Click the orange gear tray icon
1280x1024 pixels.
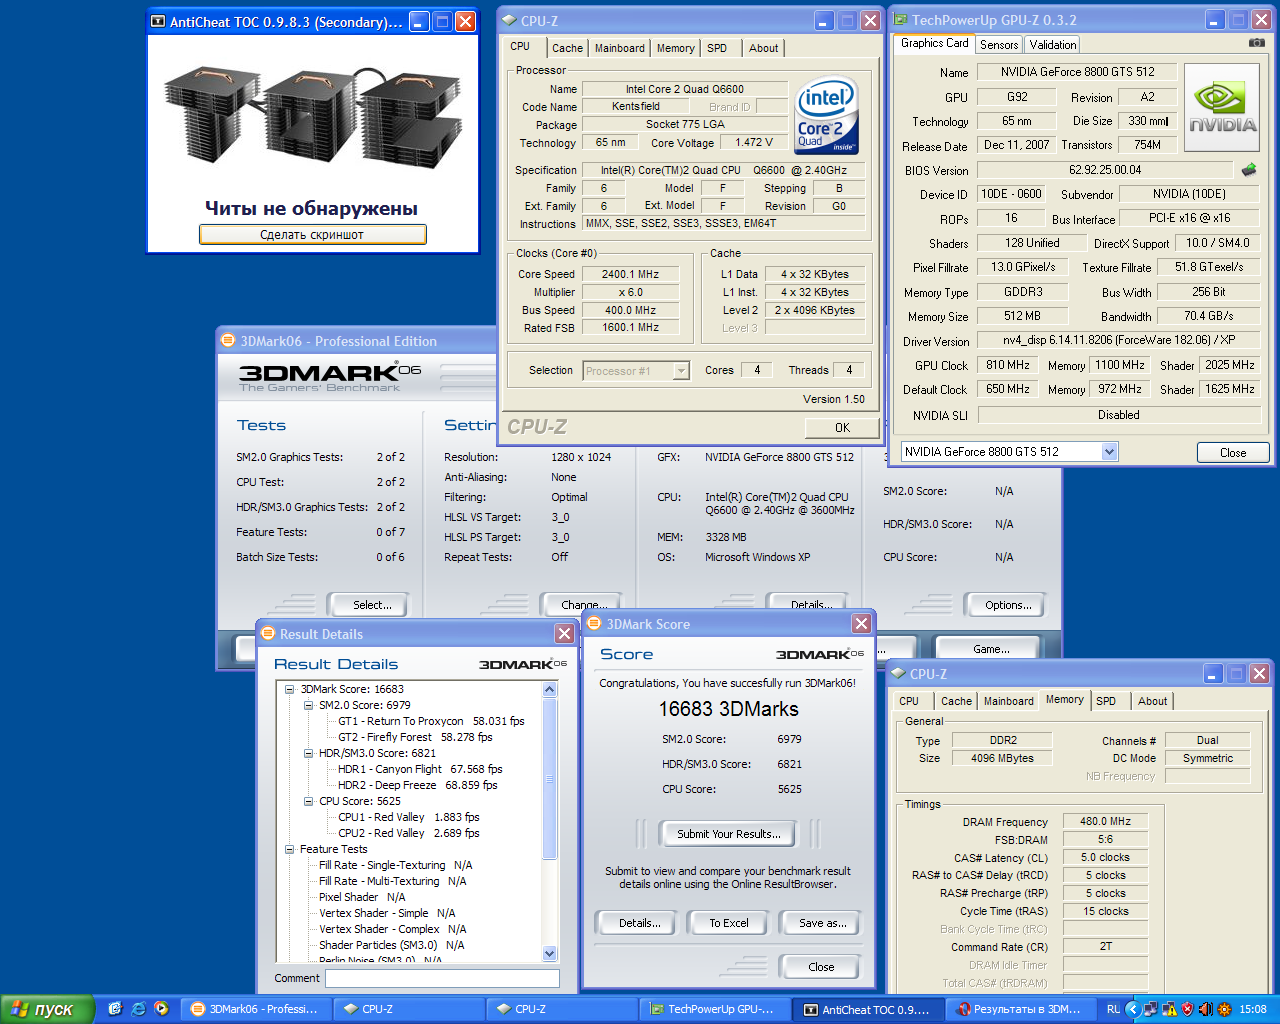coord(1224,1009)
